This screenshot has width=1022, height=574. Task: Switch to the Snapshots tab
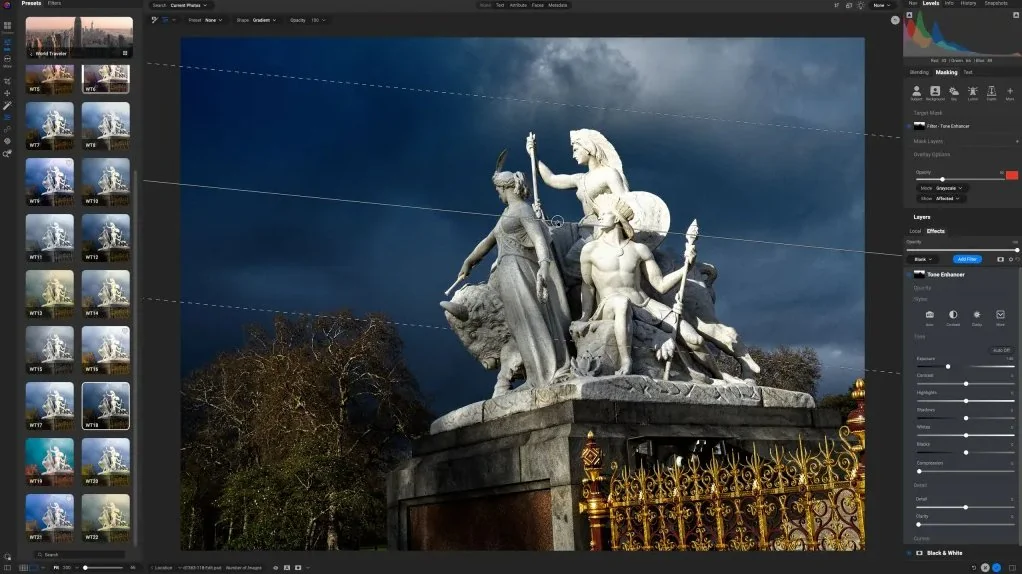[x=996, y=3]
